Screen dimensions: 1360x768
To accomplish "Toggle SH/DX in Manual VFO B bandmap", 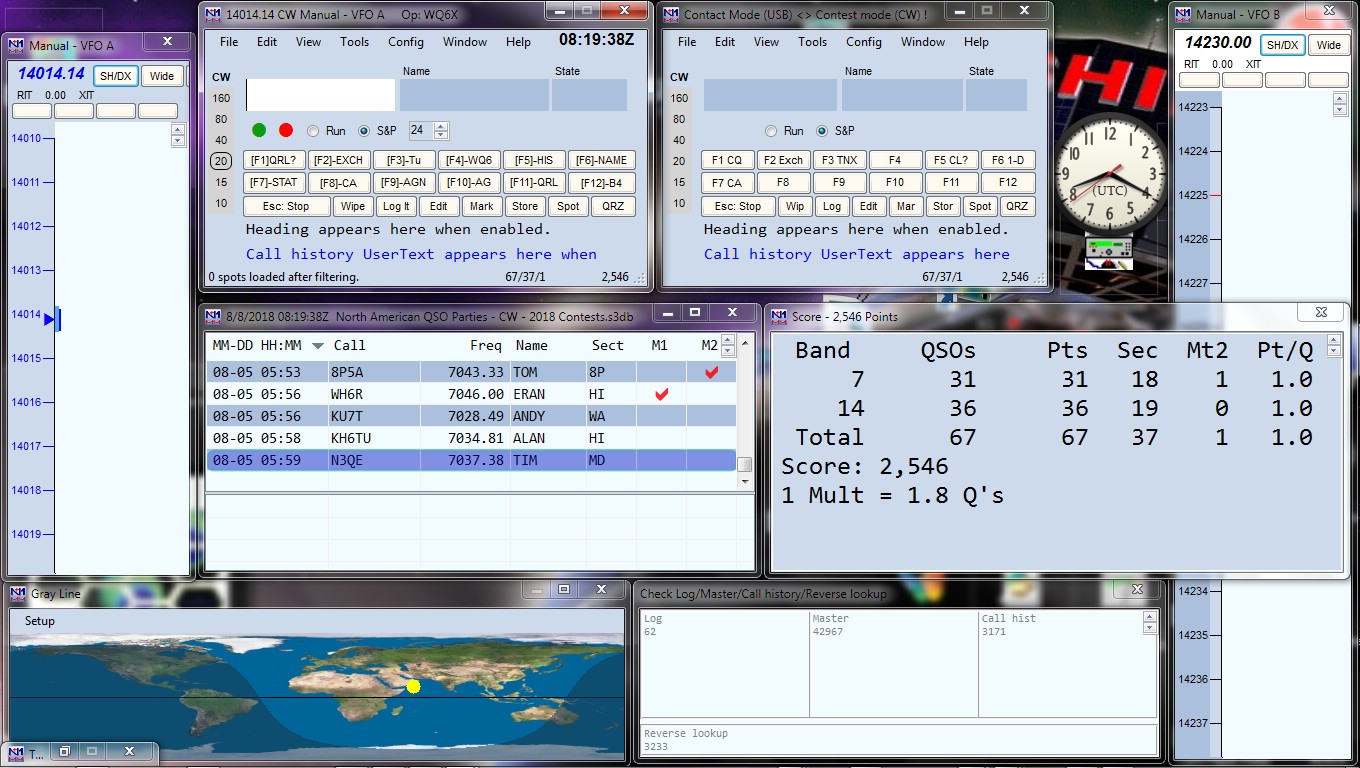I will click(1282, 45).
